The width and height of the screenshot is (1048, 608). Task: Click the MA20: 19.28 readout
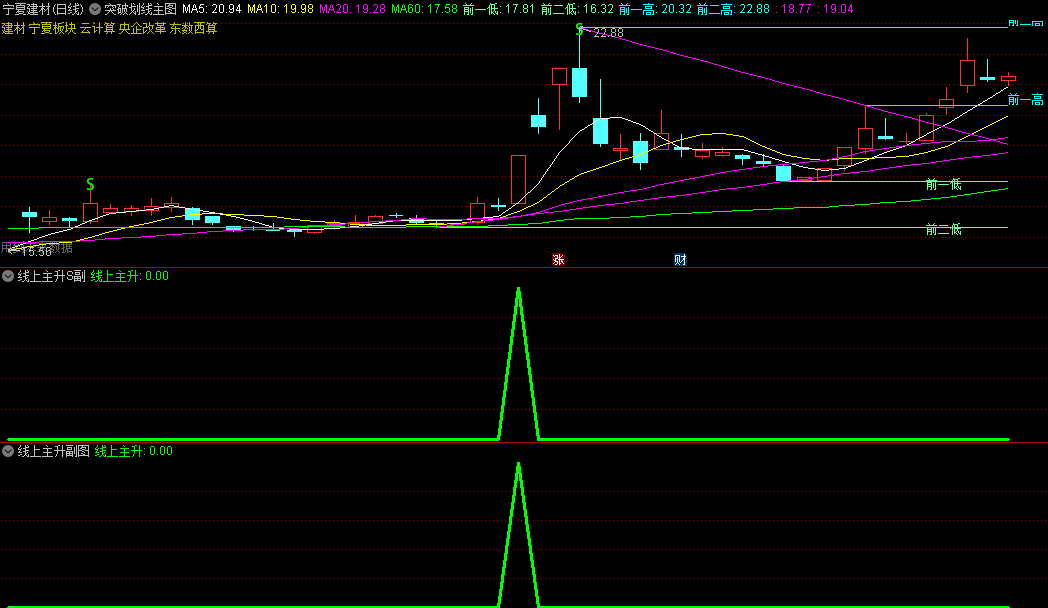pos(352,9)
